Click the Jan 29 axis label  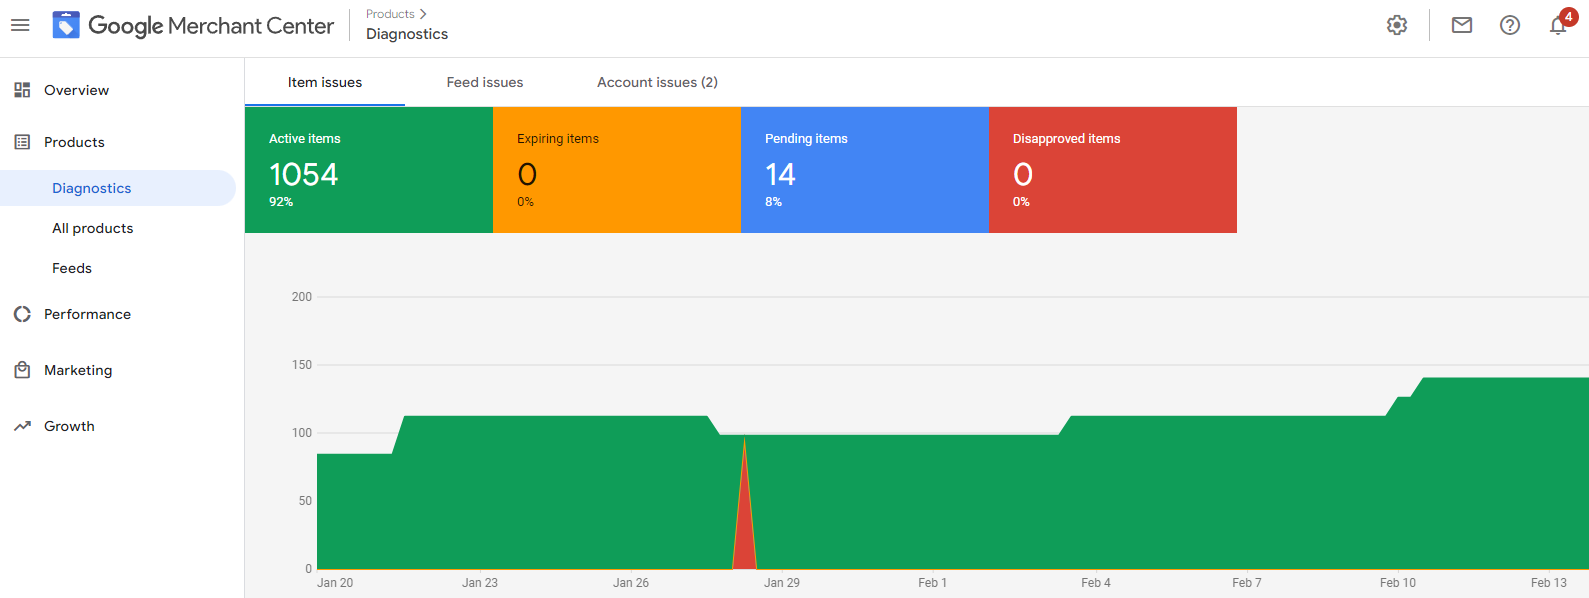pyautogui.click(x=782, y=583)
